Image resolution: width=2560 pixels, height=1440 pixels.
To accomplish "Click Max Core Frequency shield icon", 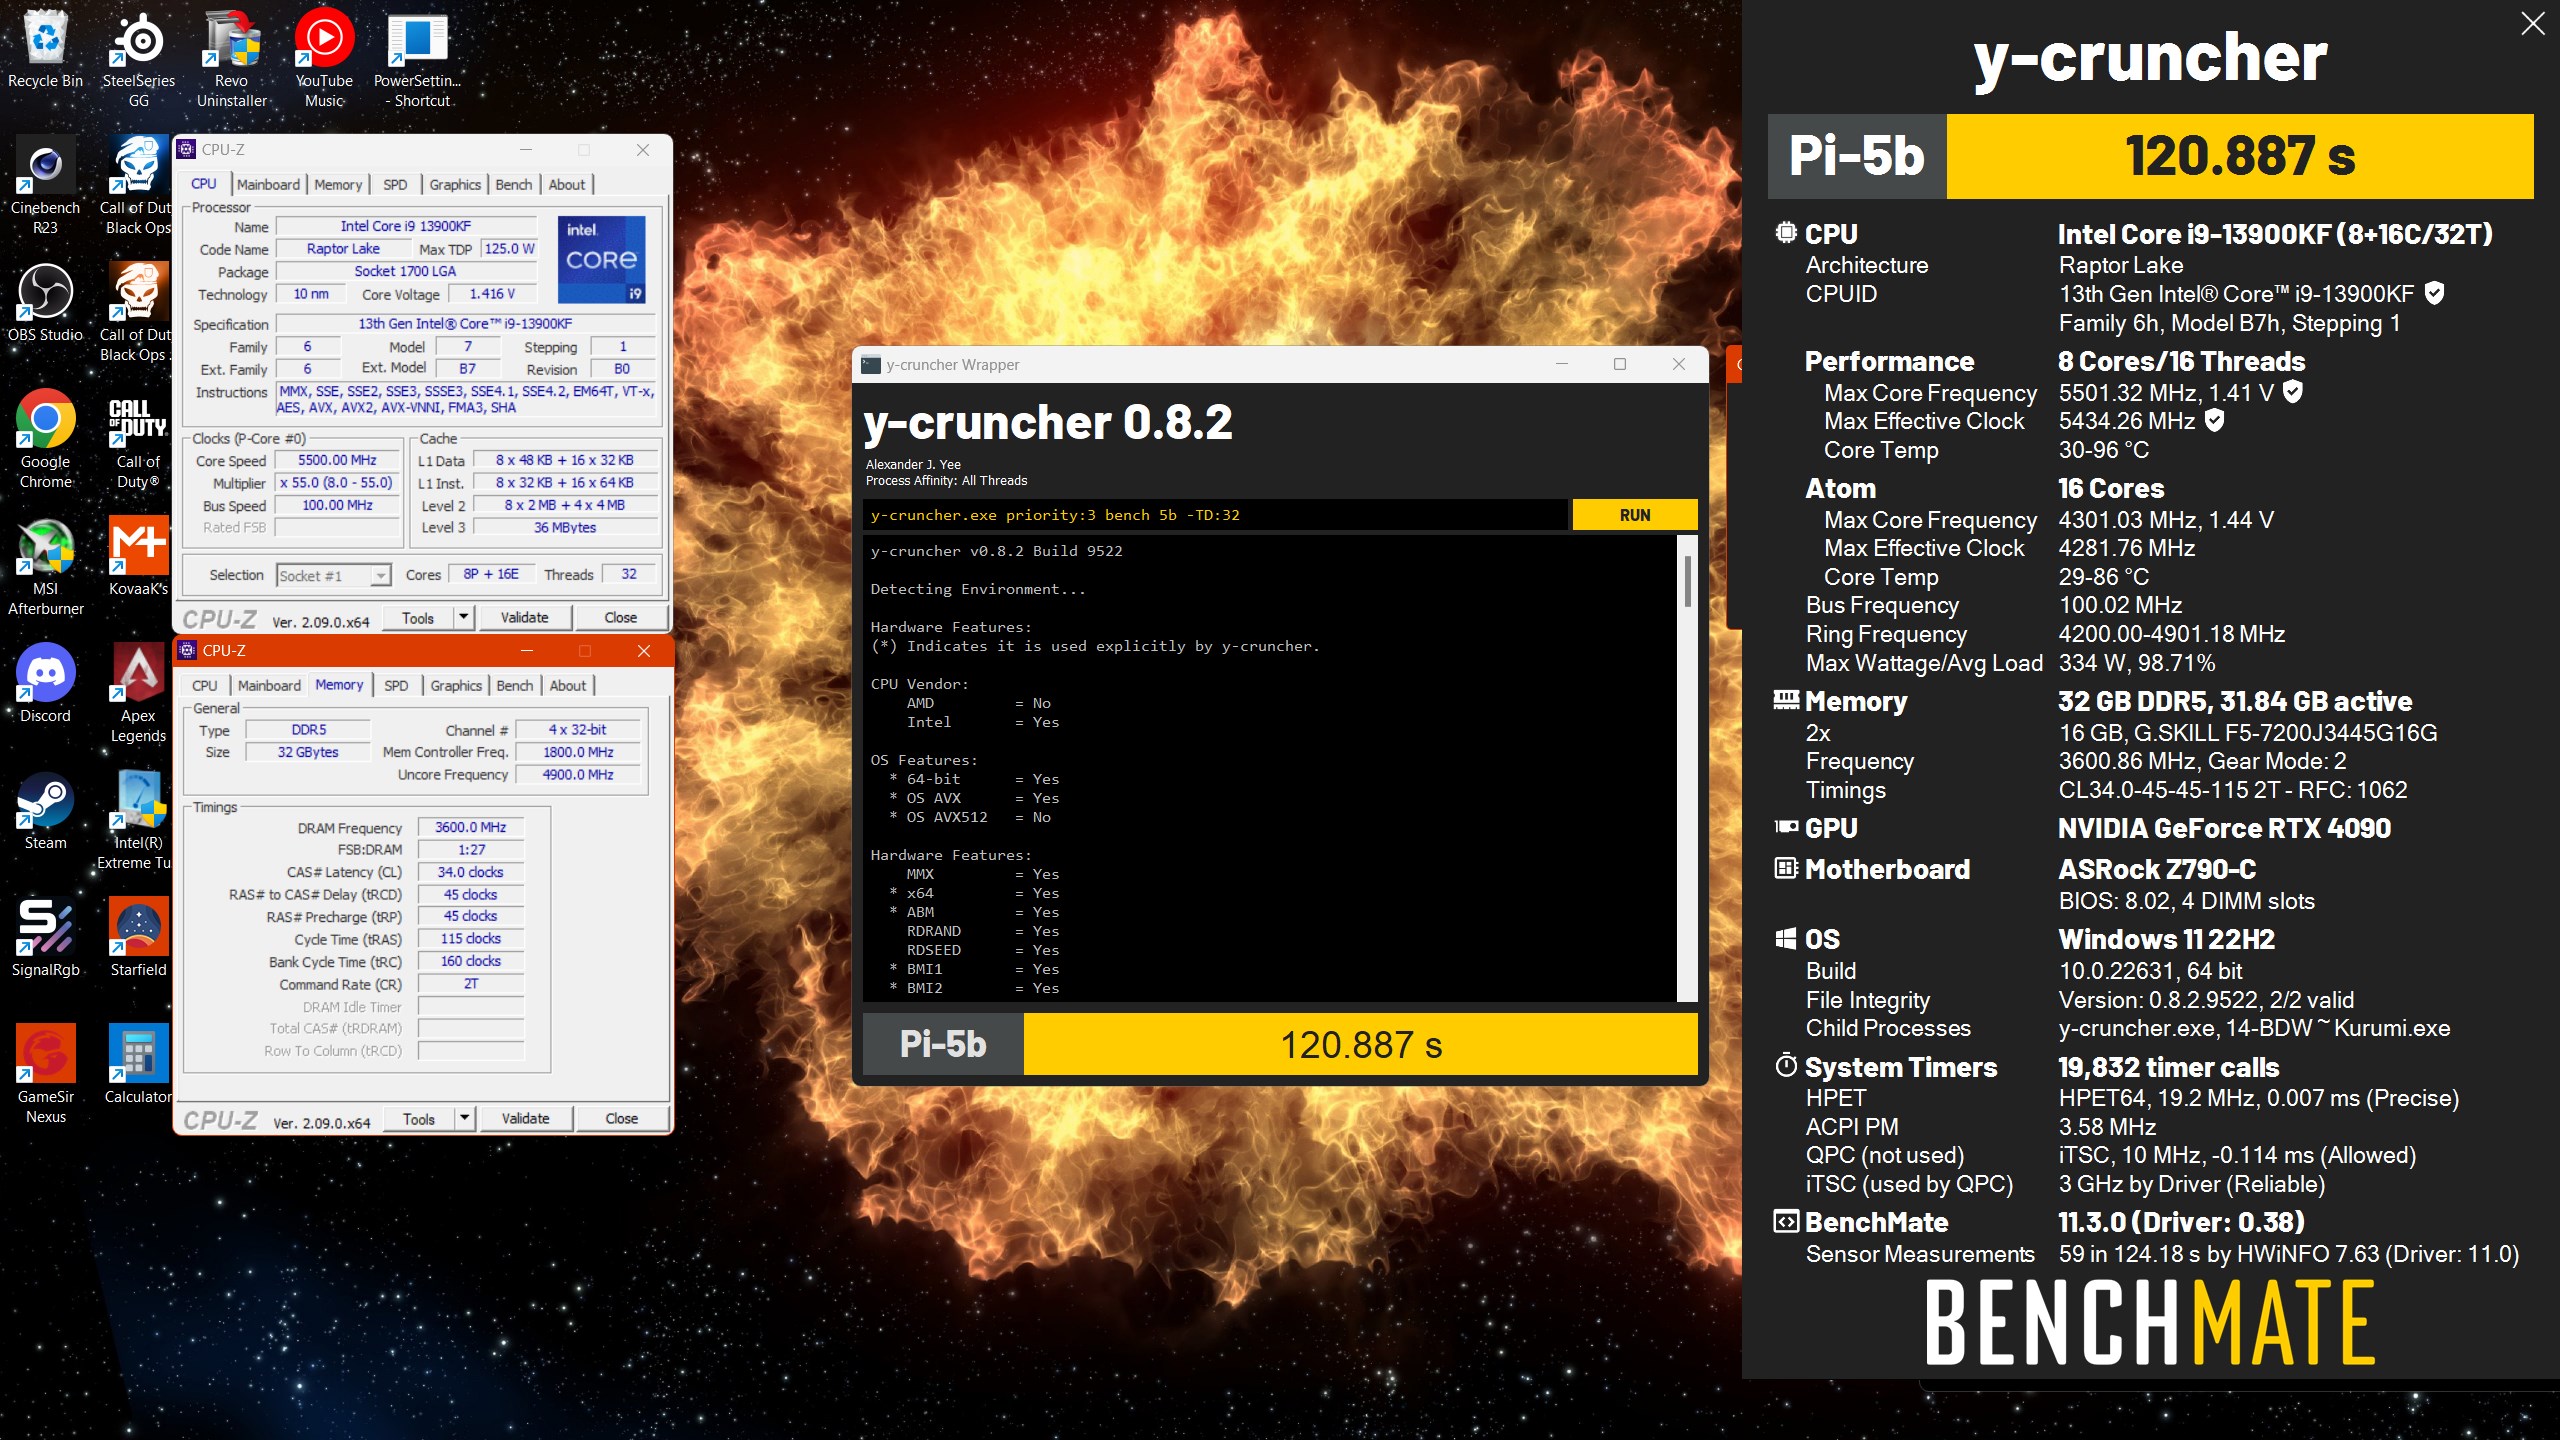I will point(2293,392).
